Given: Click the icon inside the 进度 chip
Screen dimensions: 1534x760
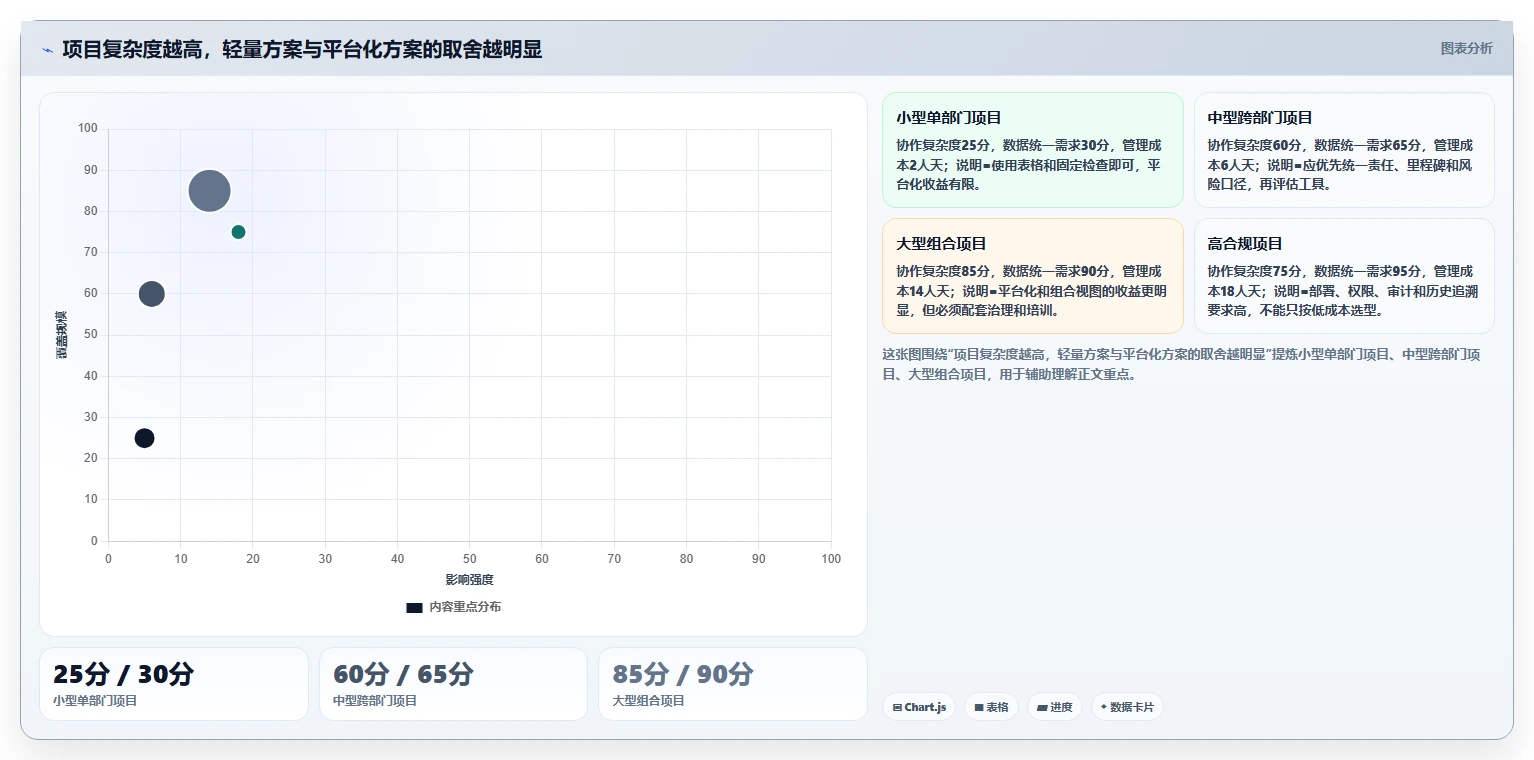Looking at the screenshot, I should pos(1043,707).
